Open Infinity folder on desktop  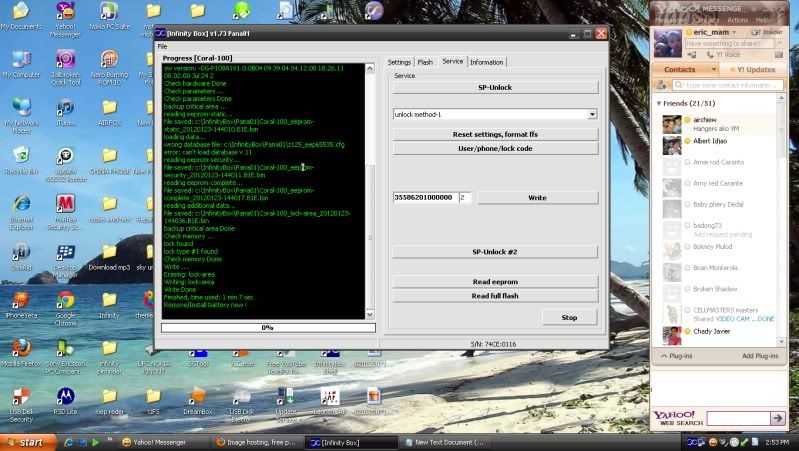(109, 305)
